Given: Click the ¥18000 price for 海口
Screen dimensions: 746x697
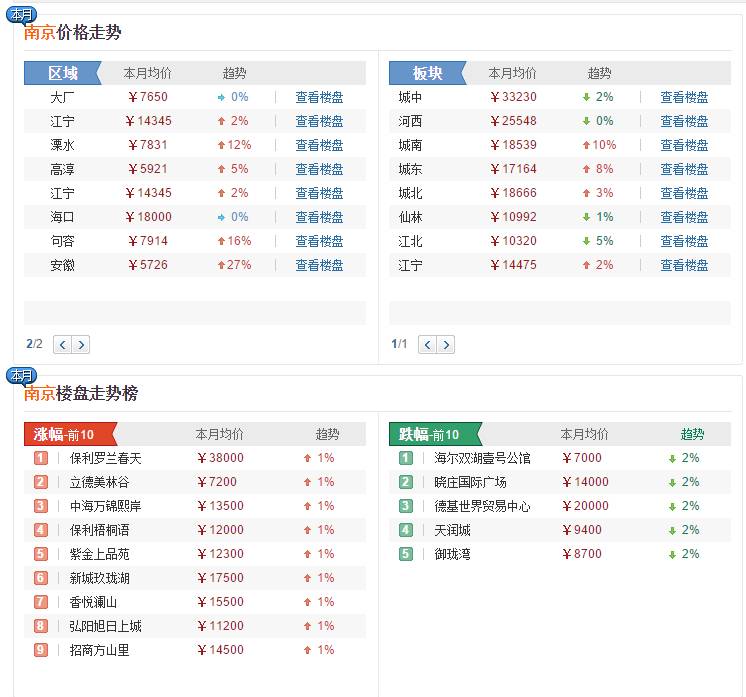Looking at the screenshot, I should click(148, 217).
